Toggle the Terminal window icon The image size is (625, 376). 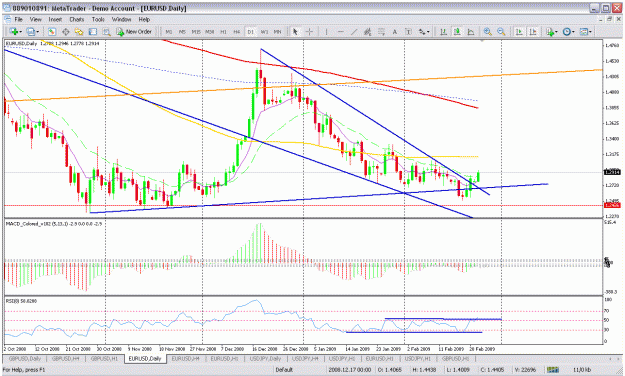coord(93,31)
